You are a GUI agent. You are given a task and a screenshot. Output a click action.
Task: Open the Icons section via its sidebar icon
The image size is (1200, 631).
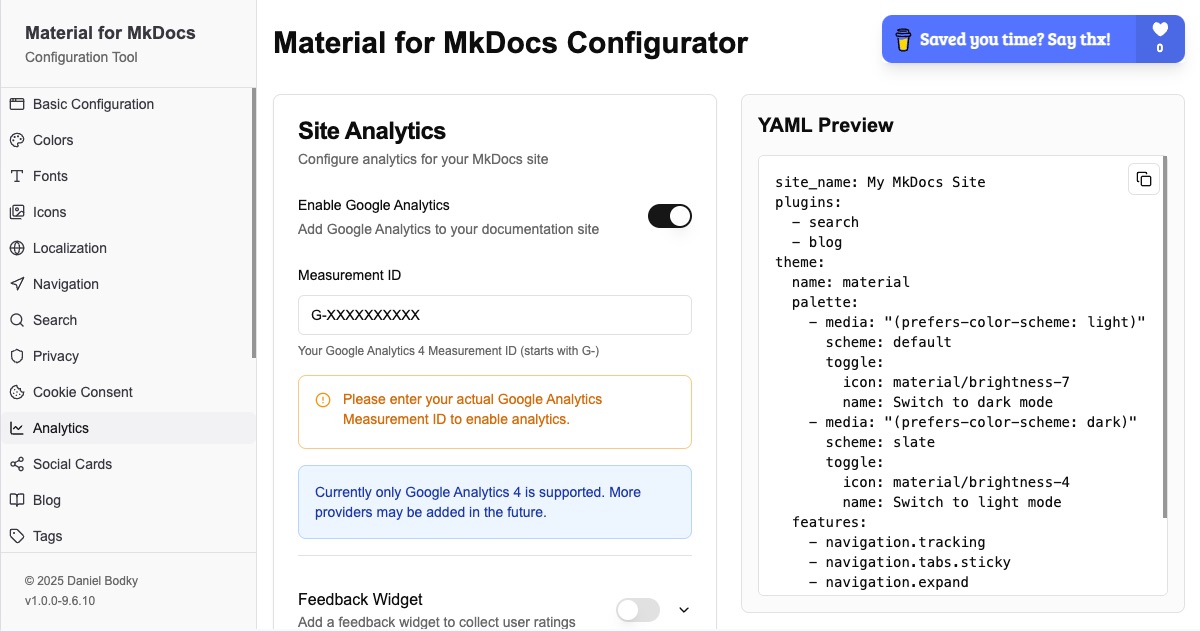15,212
